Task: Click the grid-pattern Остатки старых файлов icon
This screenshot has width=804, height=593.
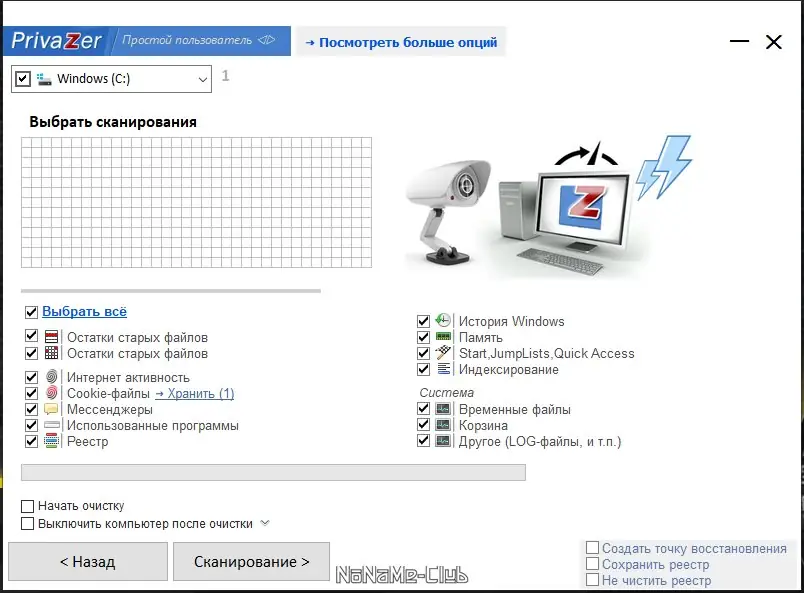Action: (51, 352)
